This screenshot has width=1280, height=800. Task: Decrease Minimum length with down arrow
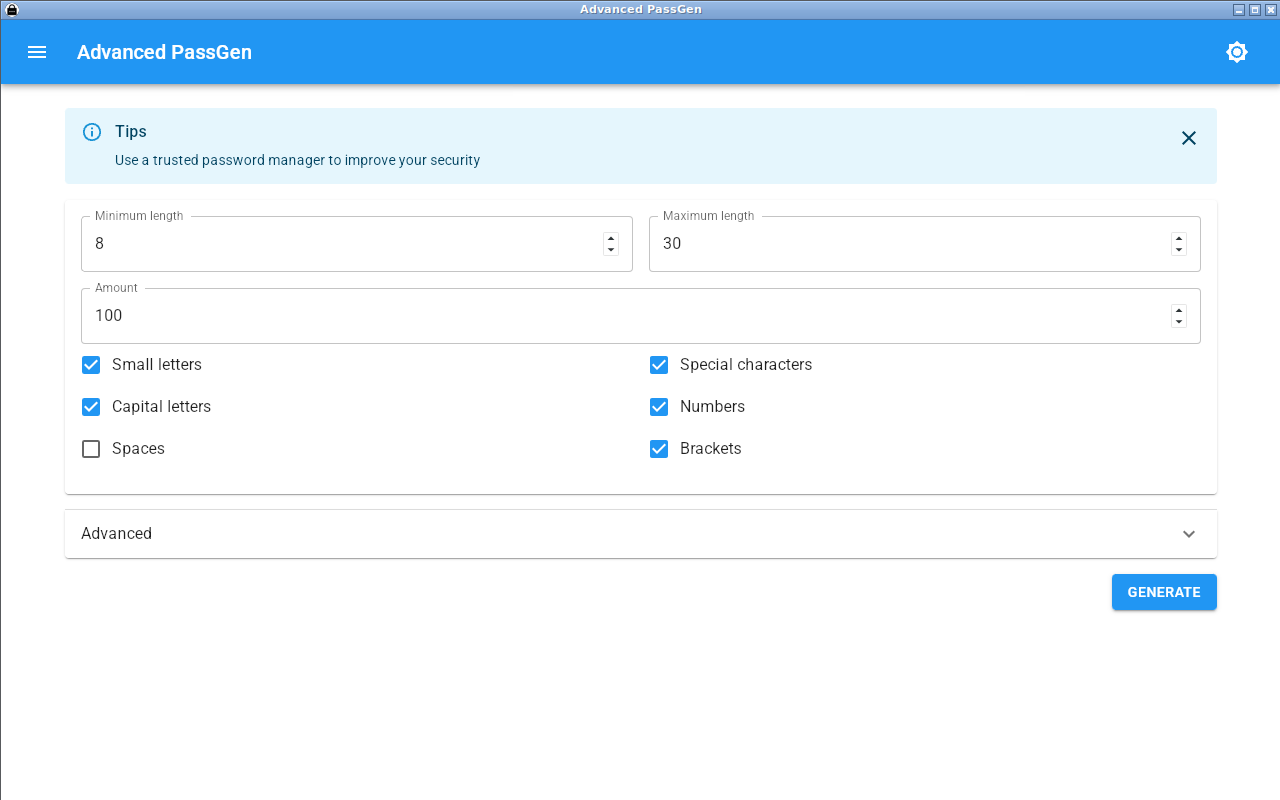point(611,250)
